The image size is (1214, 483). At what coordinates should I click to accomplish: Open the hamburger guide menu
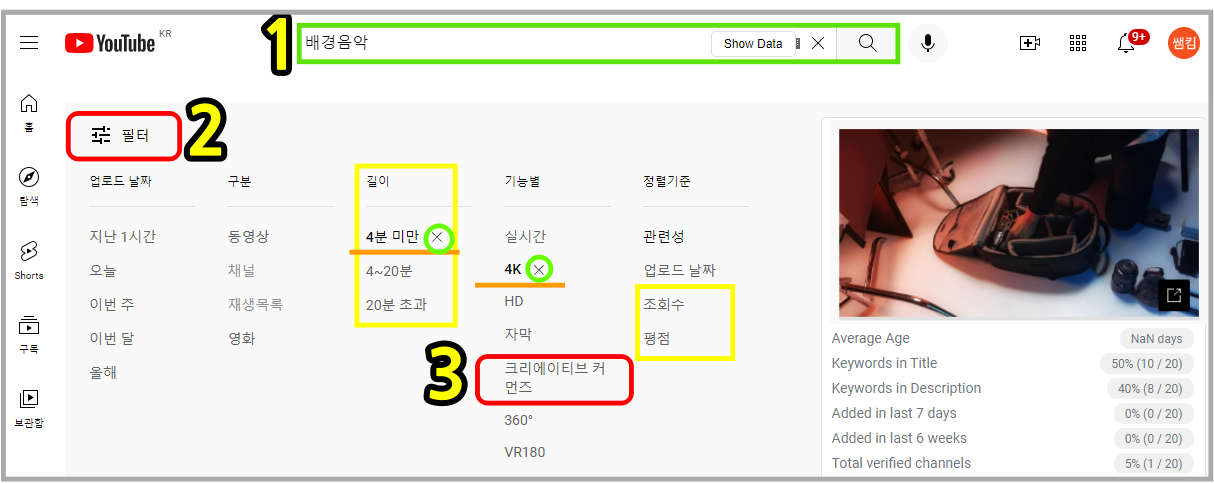pos(29,43)
